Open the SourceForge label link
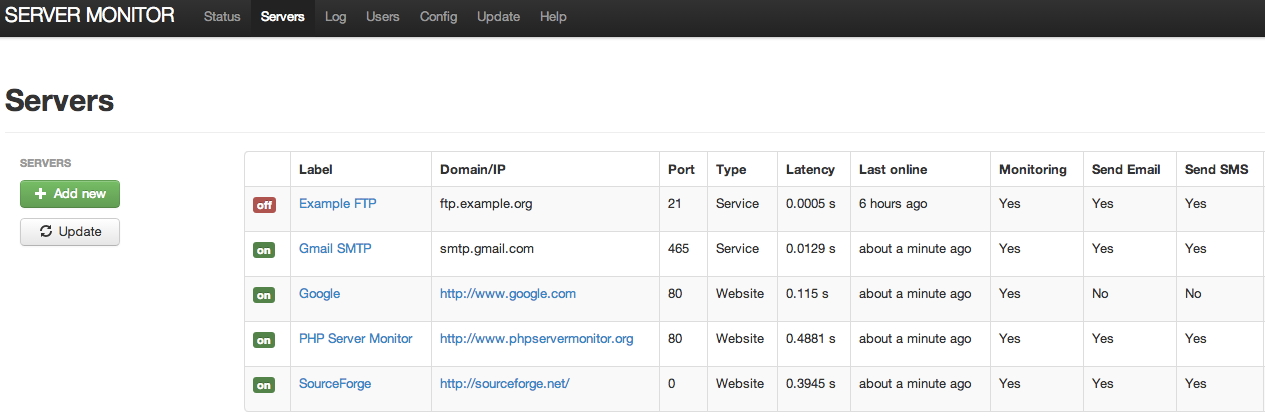This screenshot has height=418, width=1265. pos(333,383)
